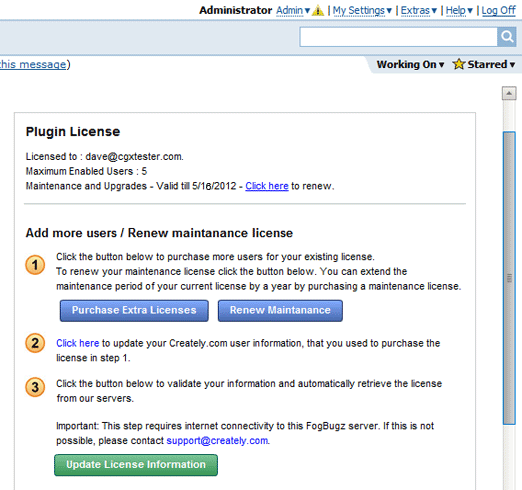Image resolution: width=522 pixels, height=490 pixels.
Task: Click 'this message' link
Action: [x=33, y=64]
